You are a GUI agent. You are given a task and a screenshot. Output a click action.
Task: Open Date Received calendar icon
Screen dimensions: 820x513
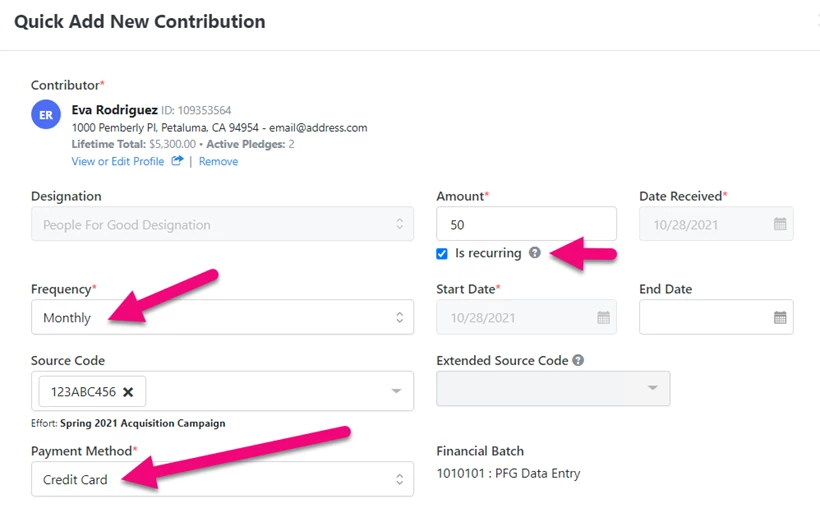pyautogui.click(x=780, y=224)
